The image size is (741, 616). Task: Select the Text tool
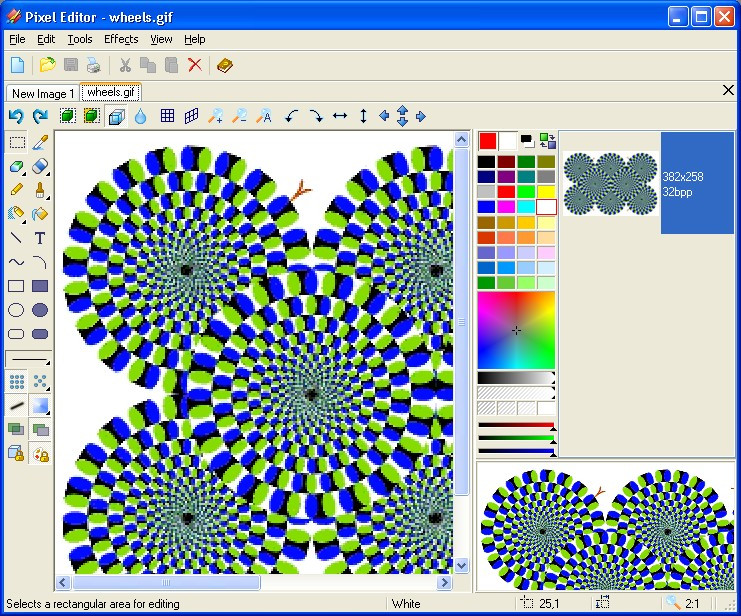click(40, 238)
